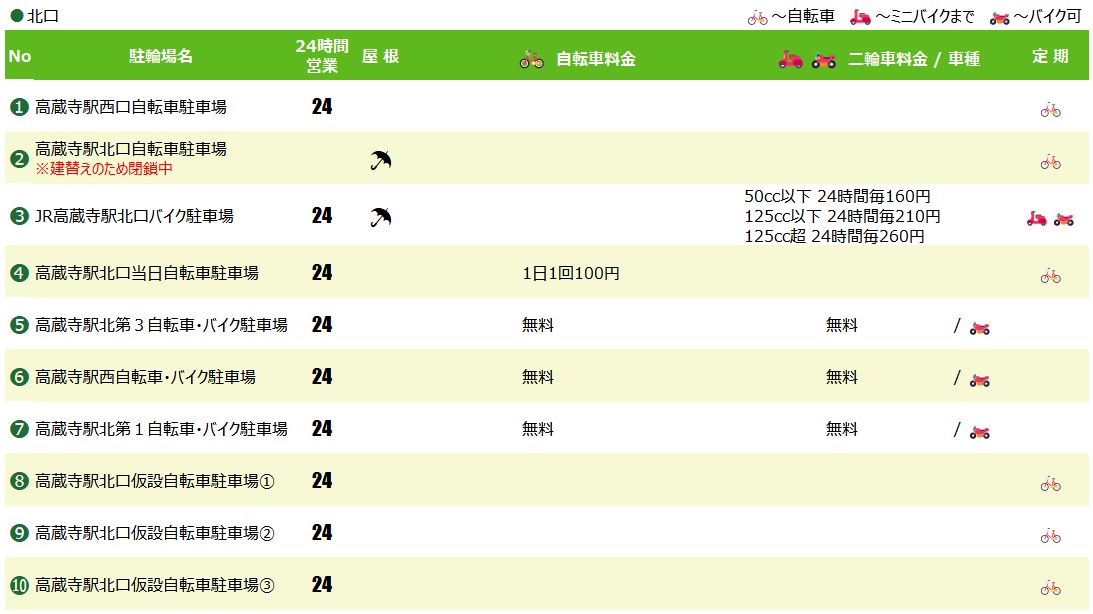Click the motorcycle legend icon beside バイク可
1093x614 pixels.
1000,18
